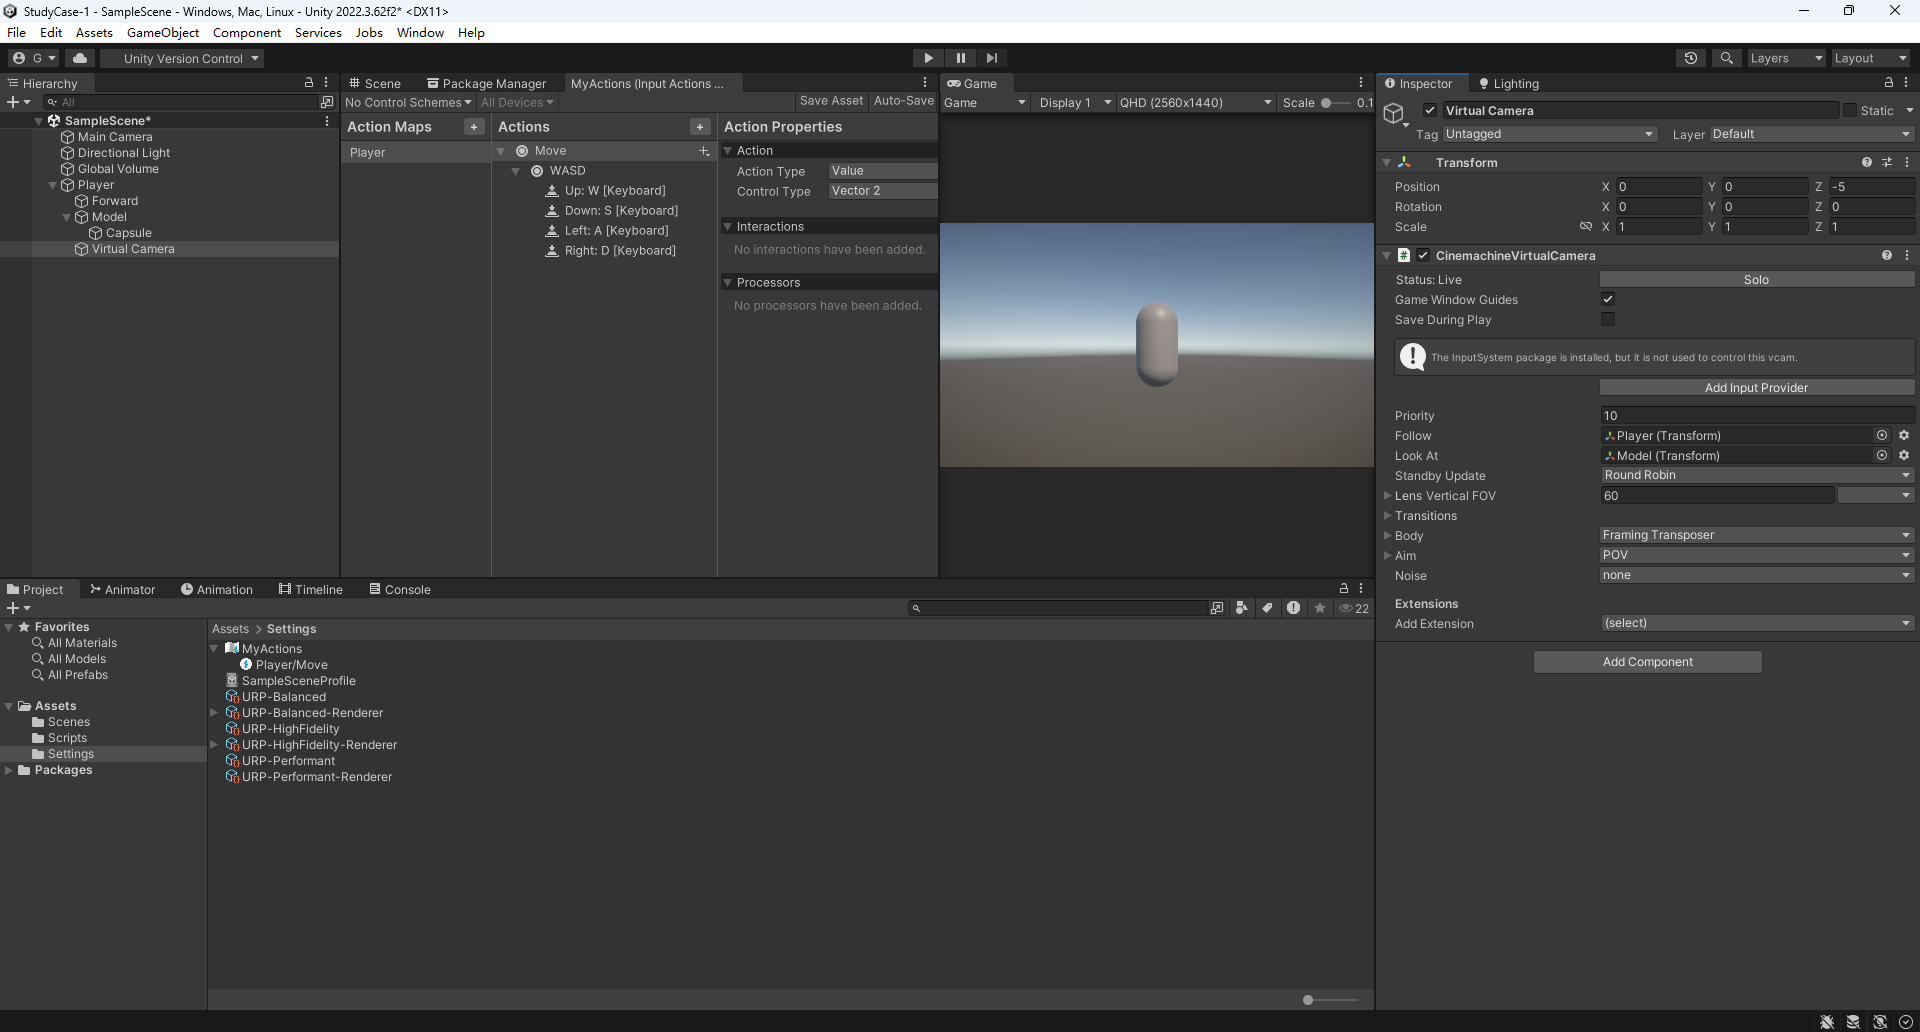The image size is (1920, 1032).
Task: Open the Body Framing Transposer dropdown
Action: (x=1756, y=535)
